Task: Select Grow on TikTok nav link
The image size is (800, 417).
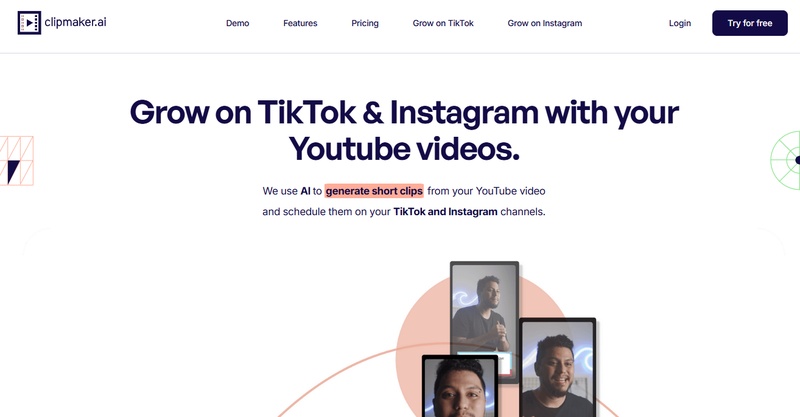Action: point(443,23)
